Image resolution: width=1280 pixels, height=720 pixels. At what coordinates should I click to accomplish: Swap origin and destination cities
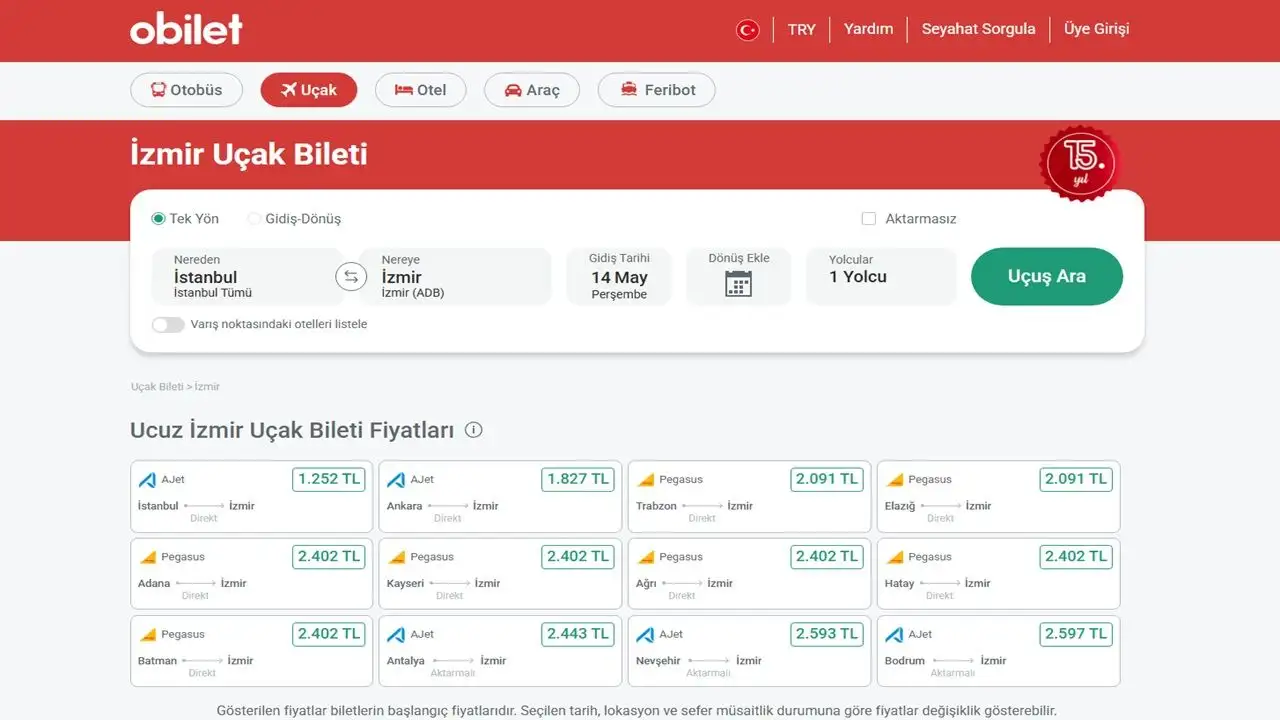click(351, 277)
